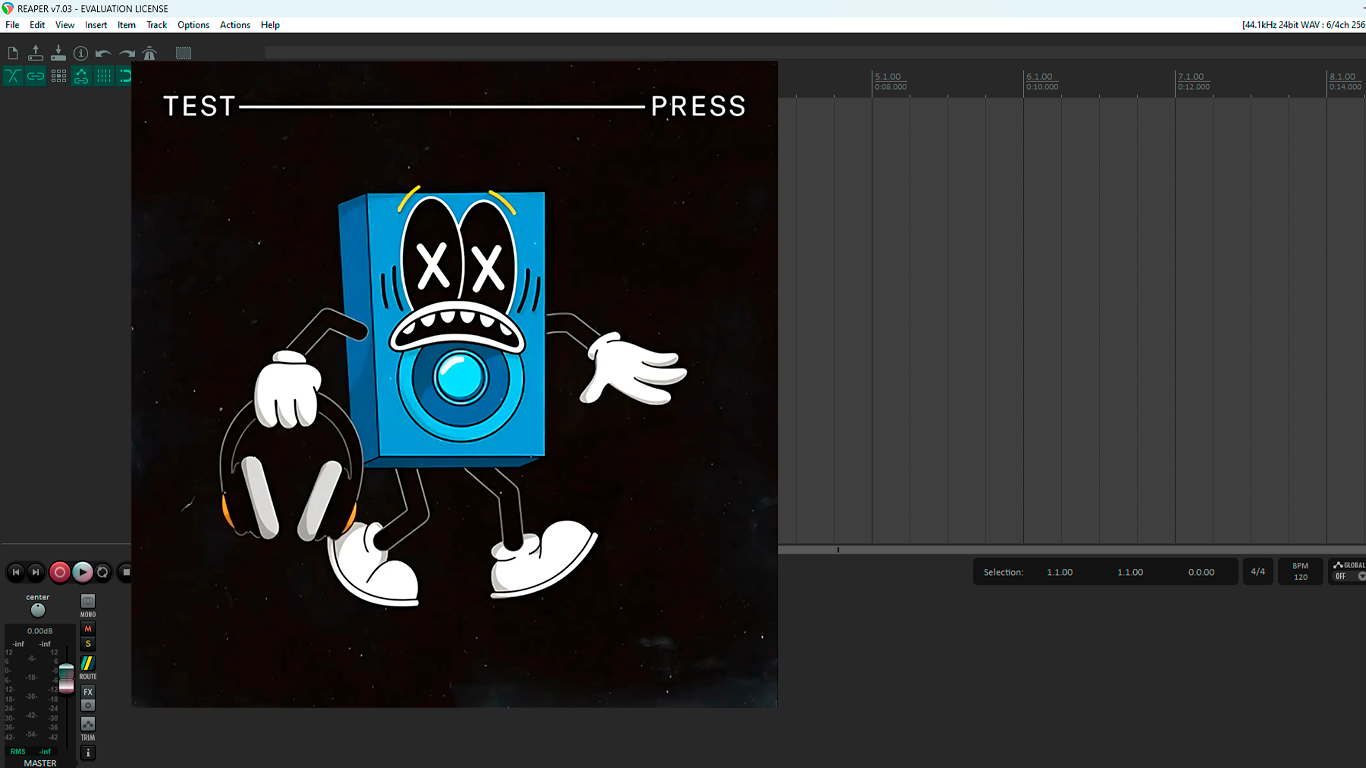
Task: Toggle master MONO button
Action: coord(88,602)
